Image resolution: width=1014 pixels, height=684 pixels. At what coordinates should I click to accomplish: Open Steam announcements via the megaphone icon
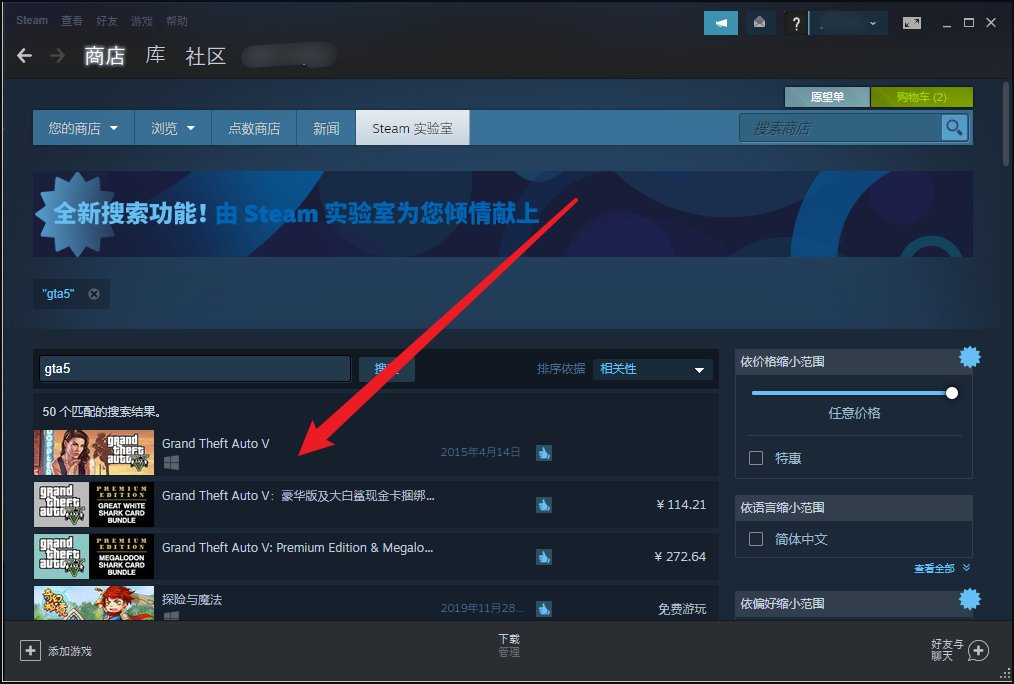(x=720, y=22)
